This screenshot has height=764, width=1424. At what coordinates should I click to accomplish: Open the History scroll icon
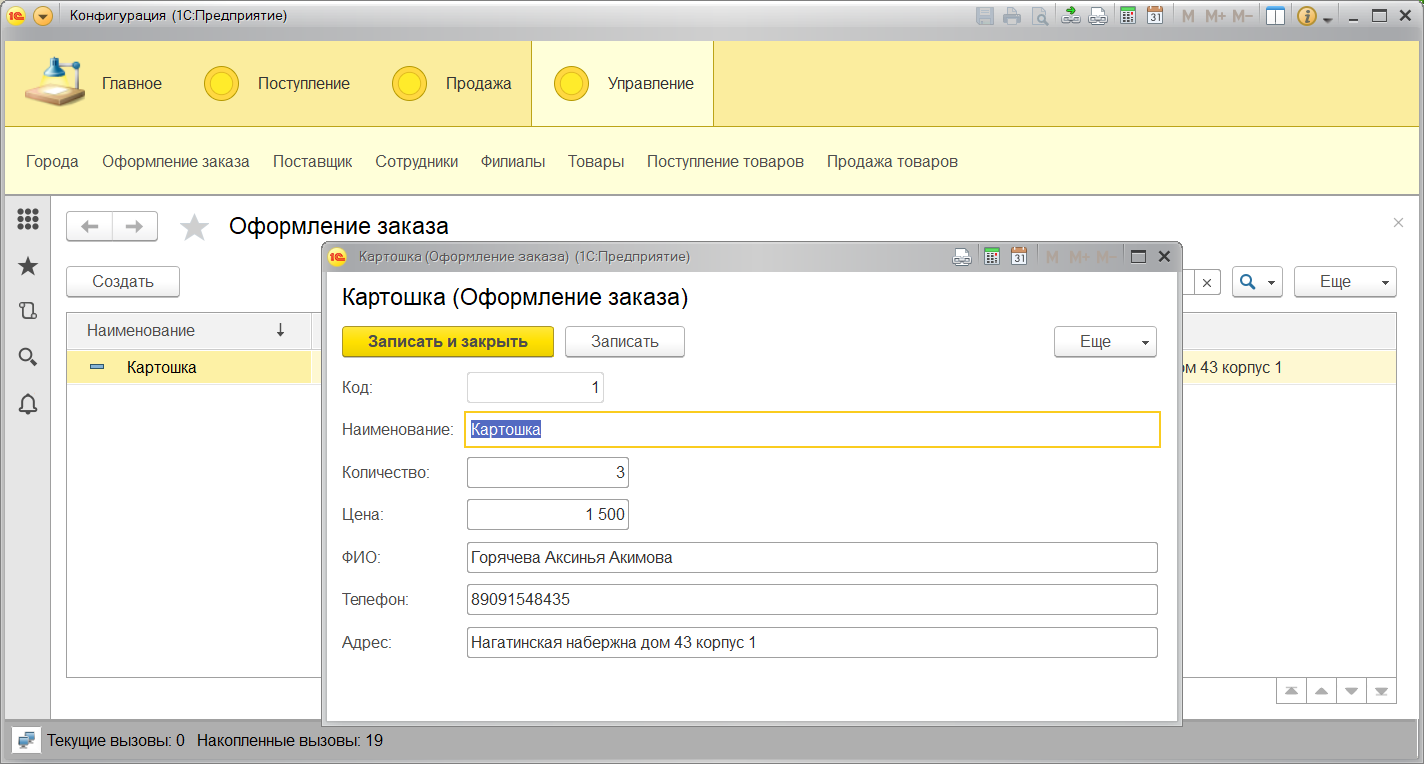(28, 311)
